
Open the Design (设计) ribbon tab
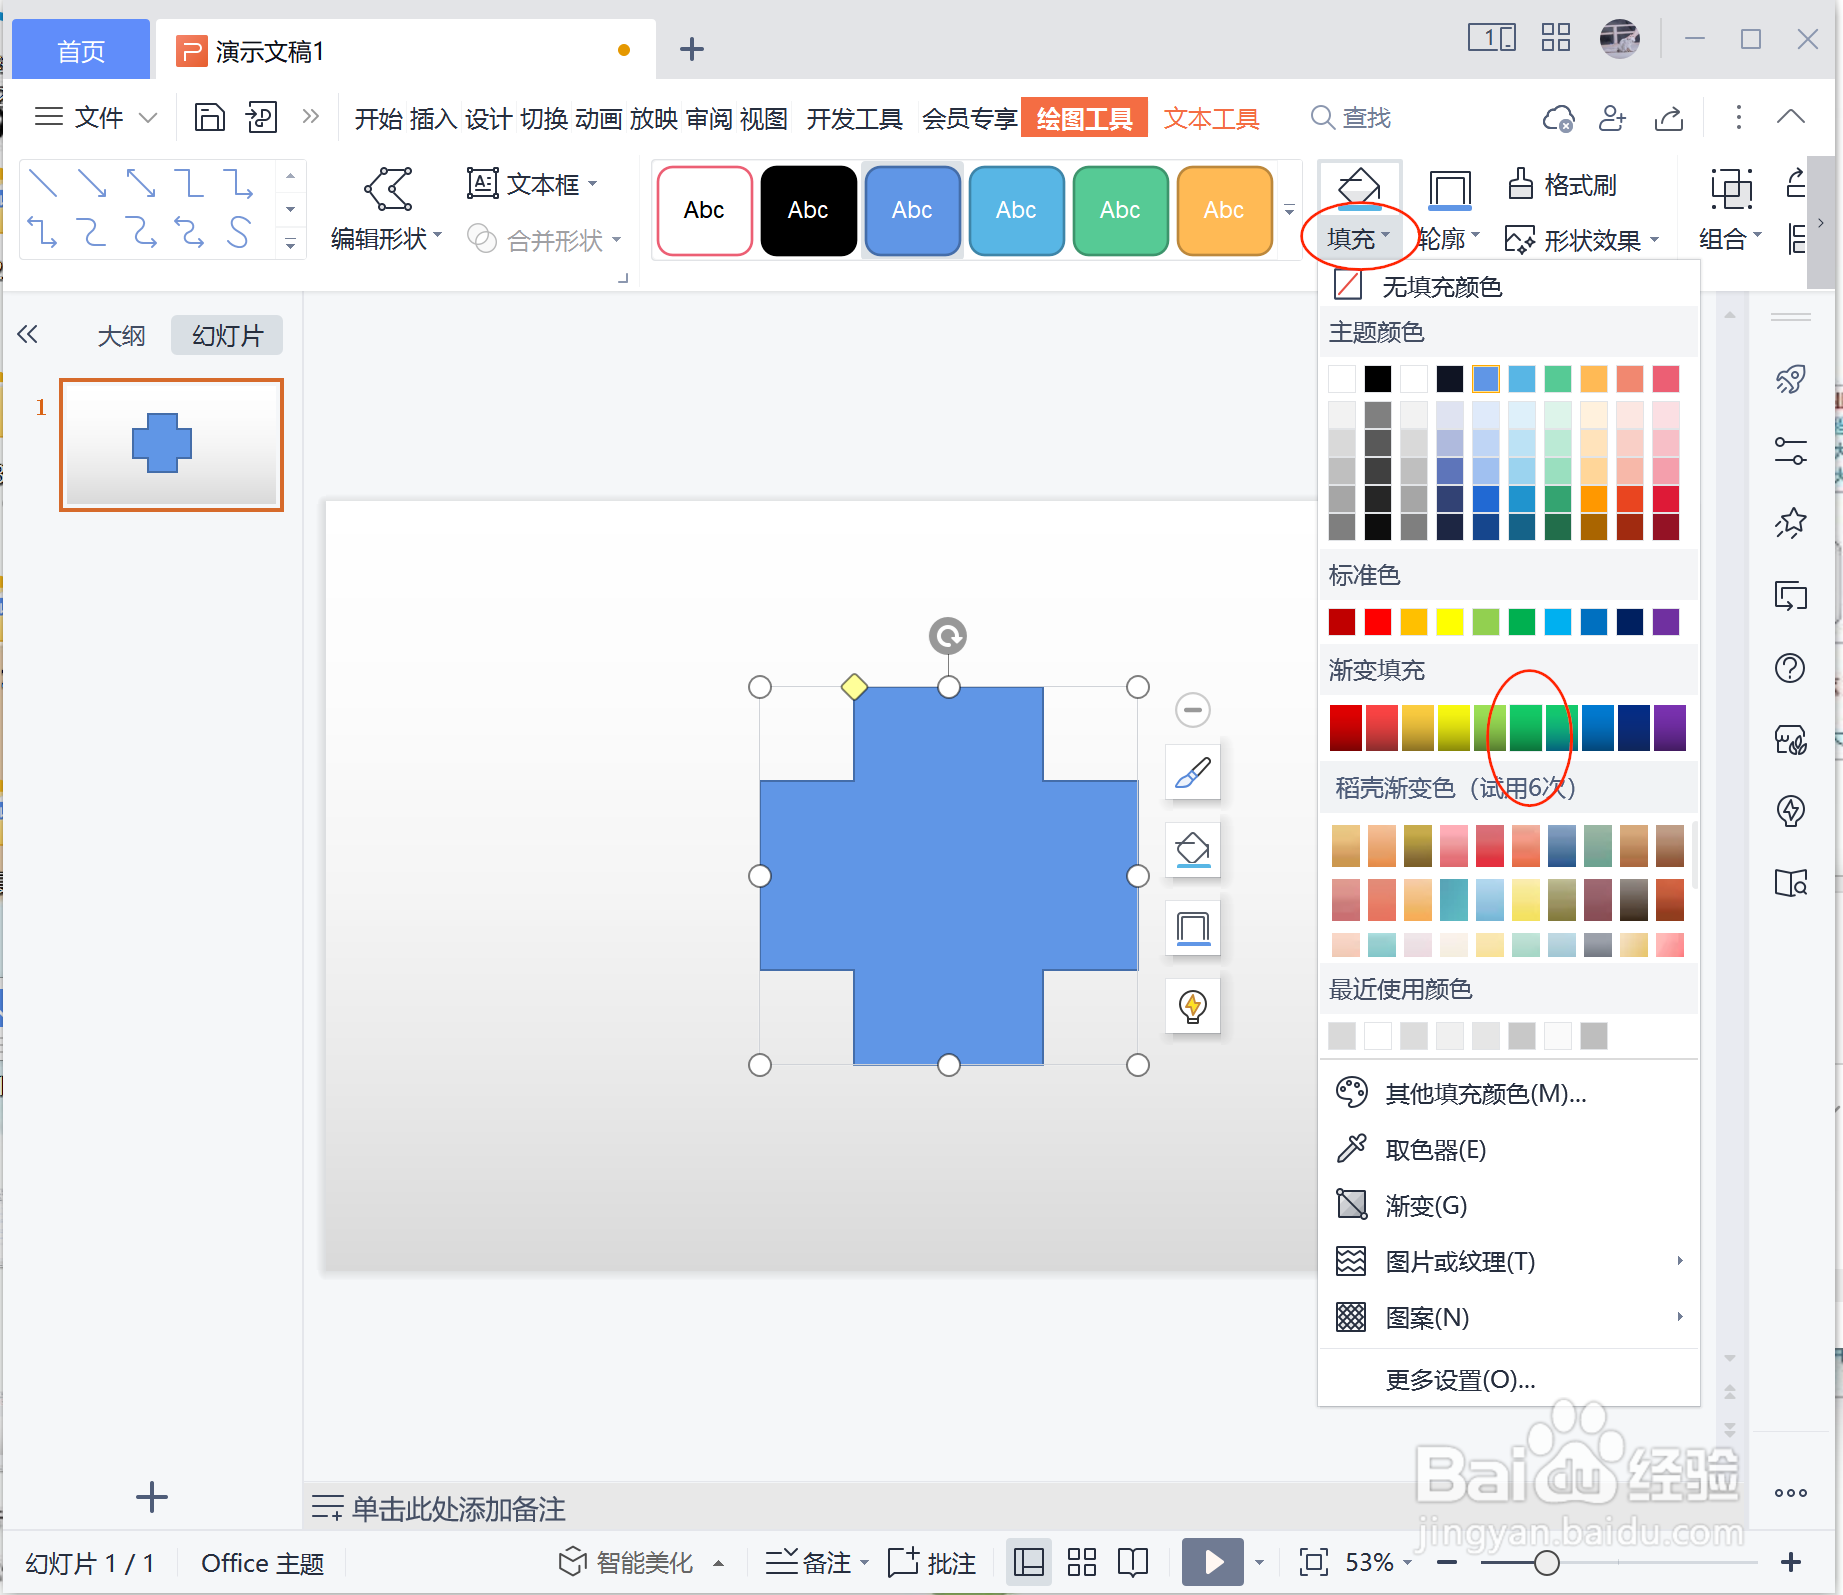[489, 119]
